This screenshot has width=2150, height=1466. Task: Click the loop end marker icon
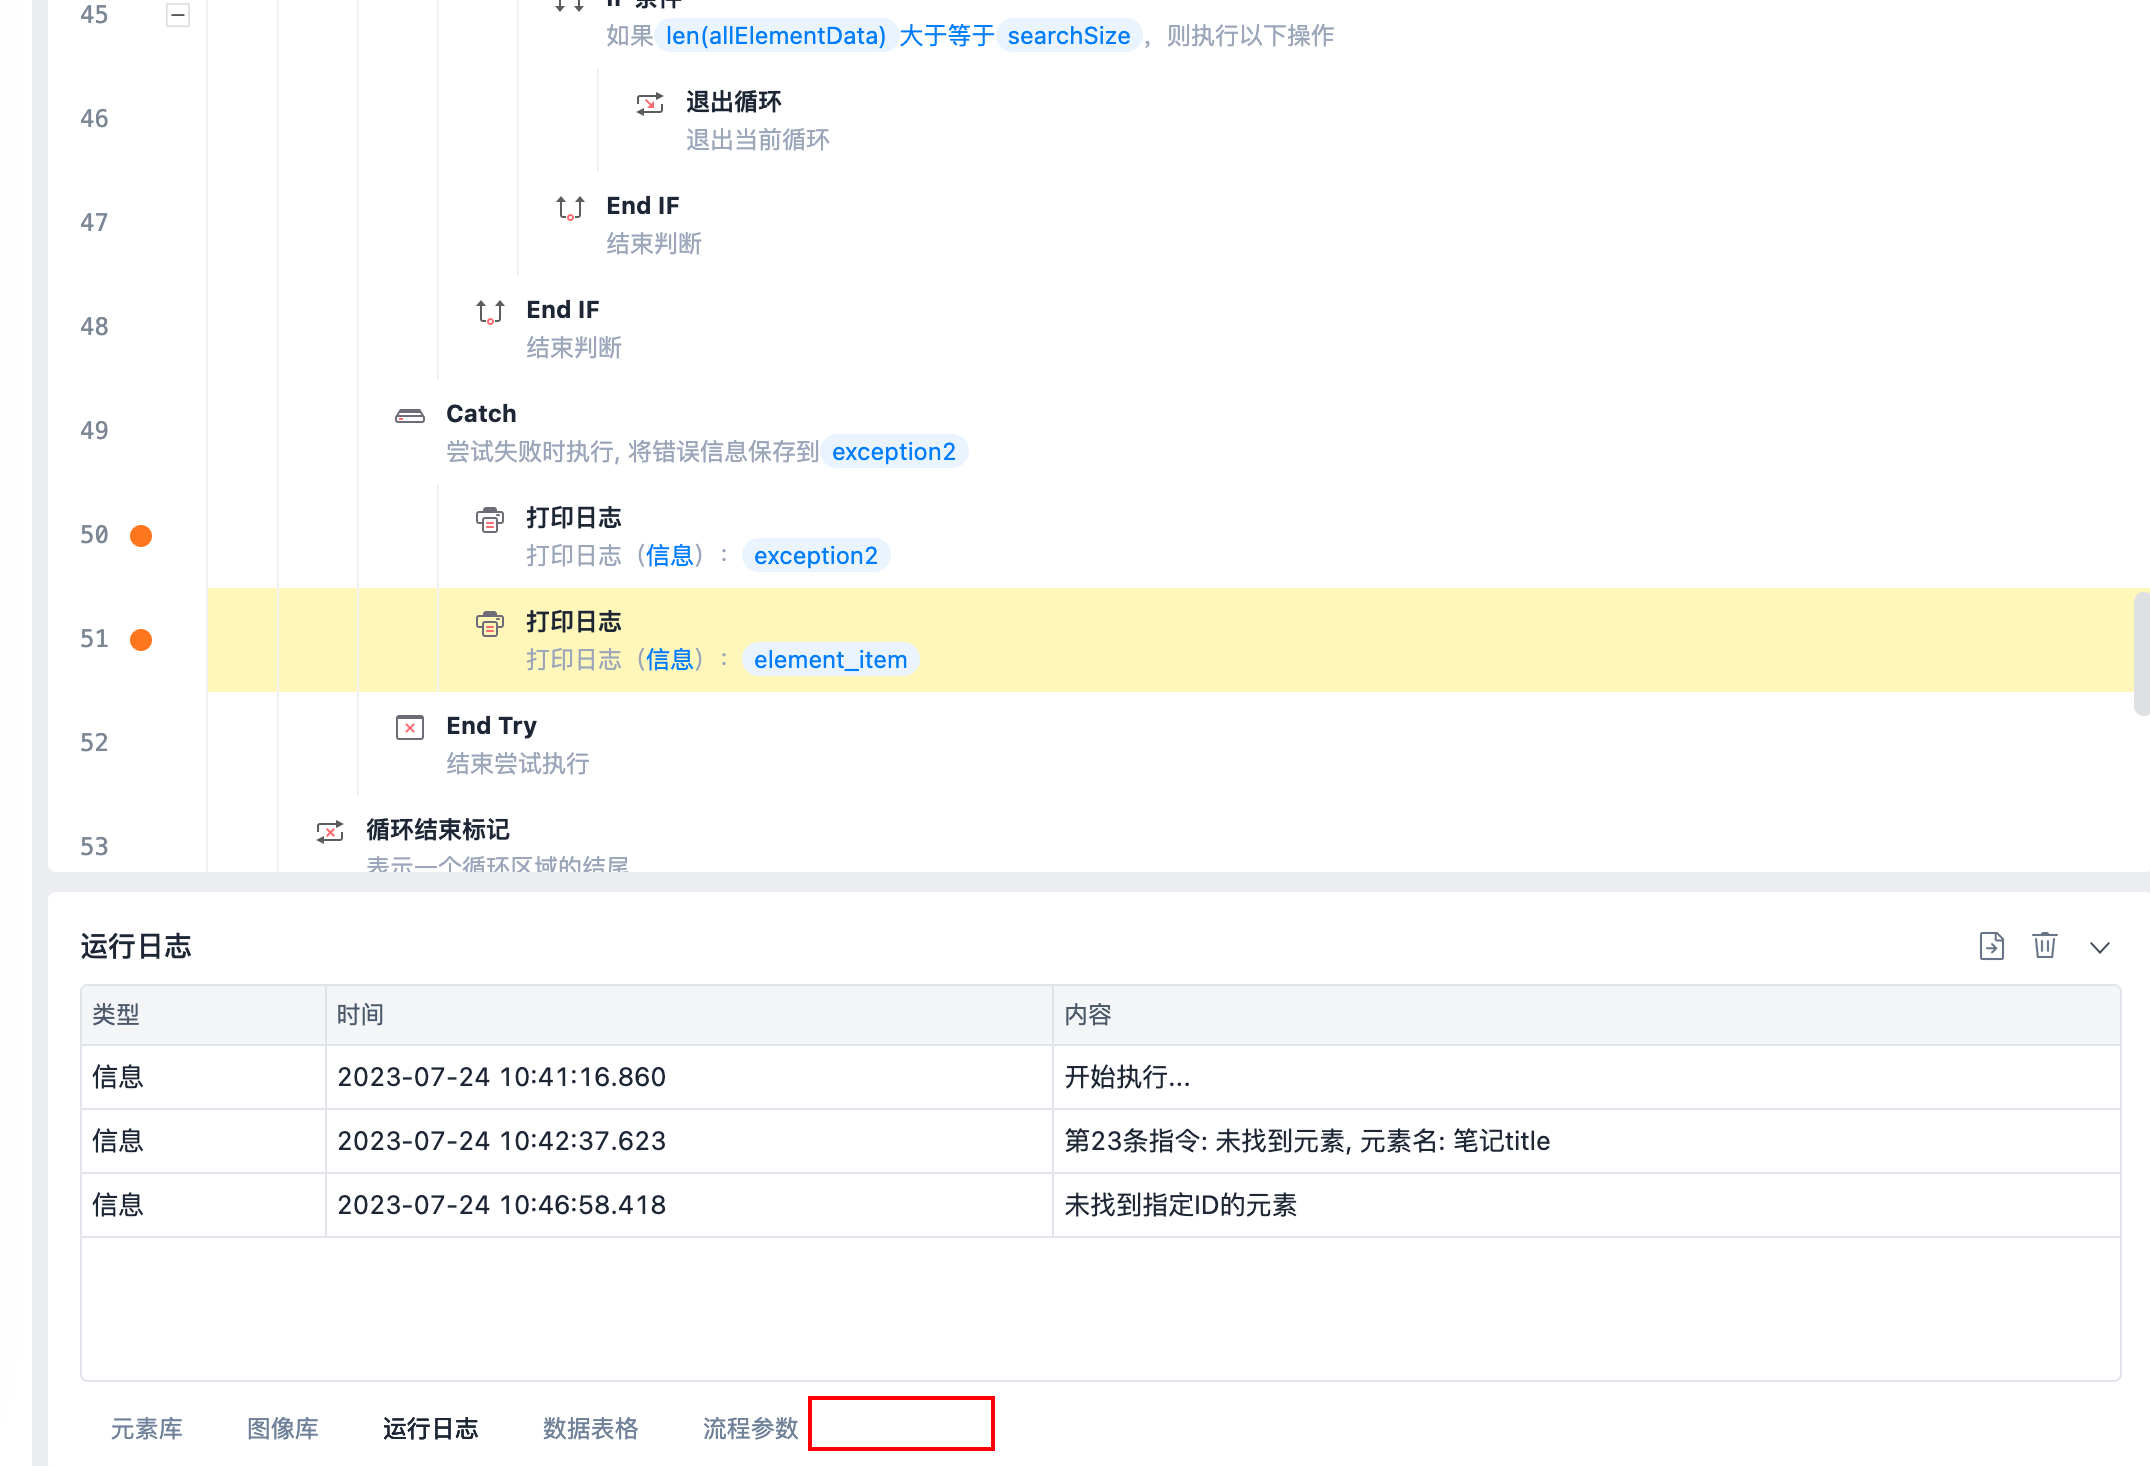[x=330, y=831]
